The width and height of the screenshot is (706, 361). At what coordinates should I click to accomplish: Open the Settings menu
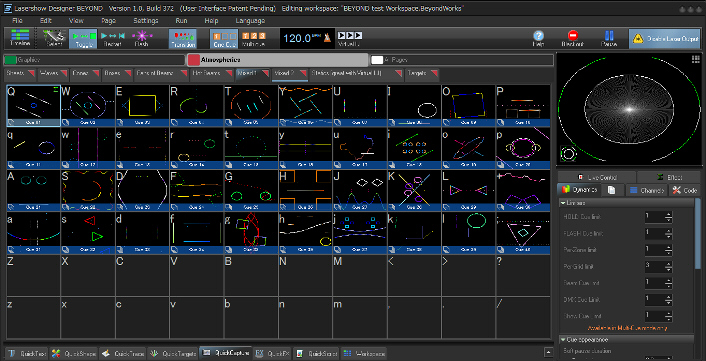(x=146, y=21)
